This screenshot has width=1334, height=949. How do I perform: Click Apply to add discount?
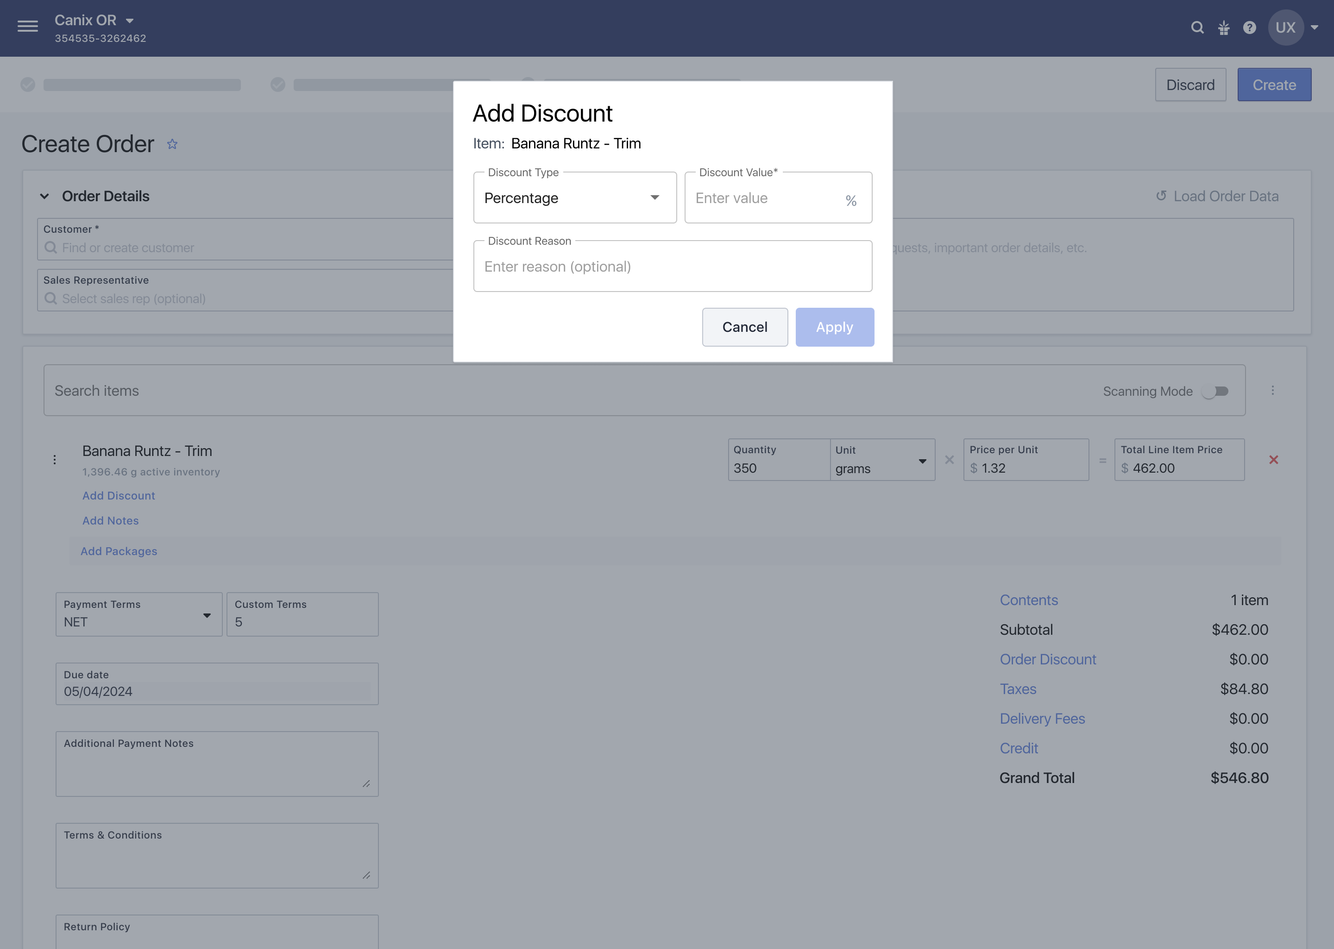834,327
